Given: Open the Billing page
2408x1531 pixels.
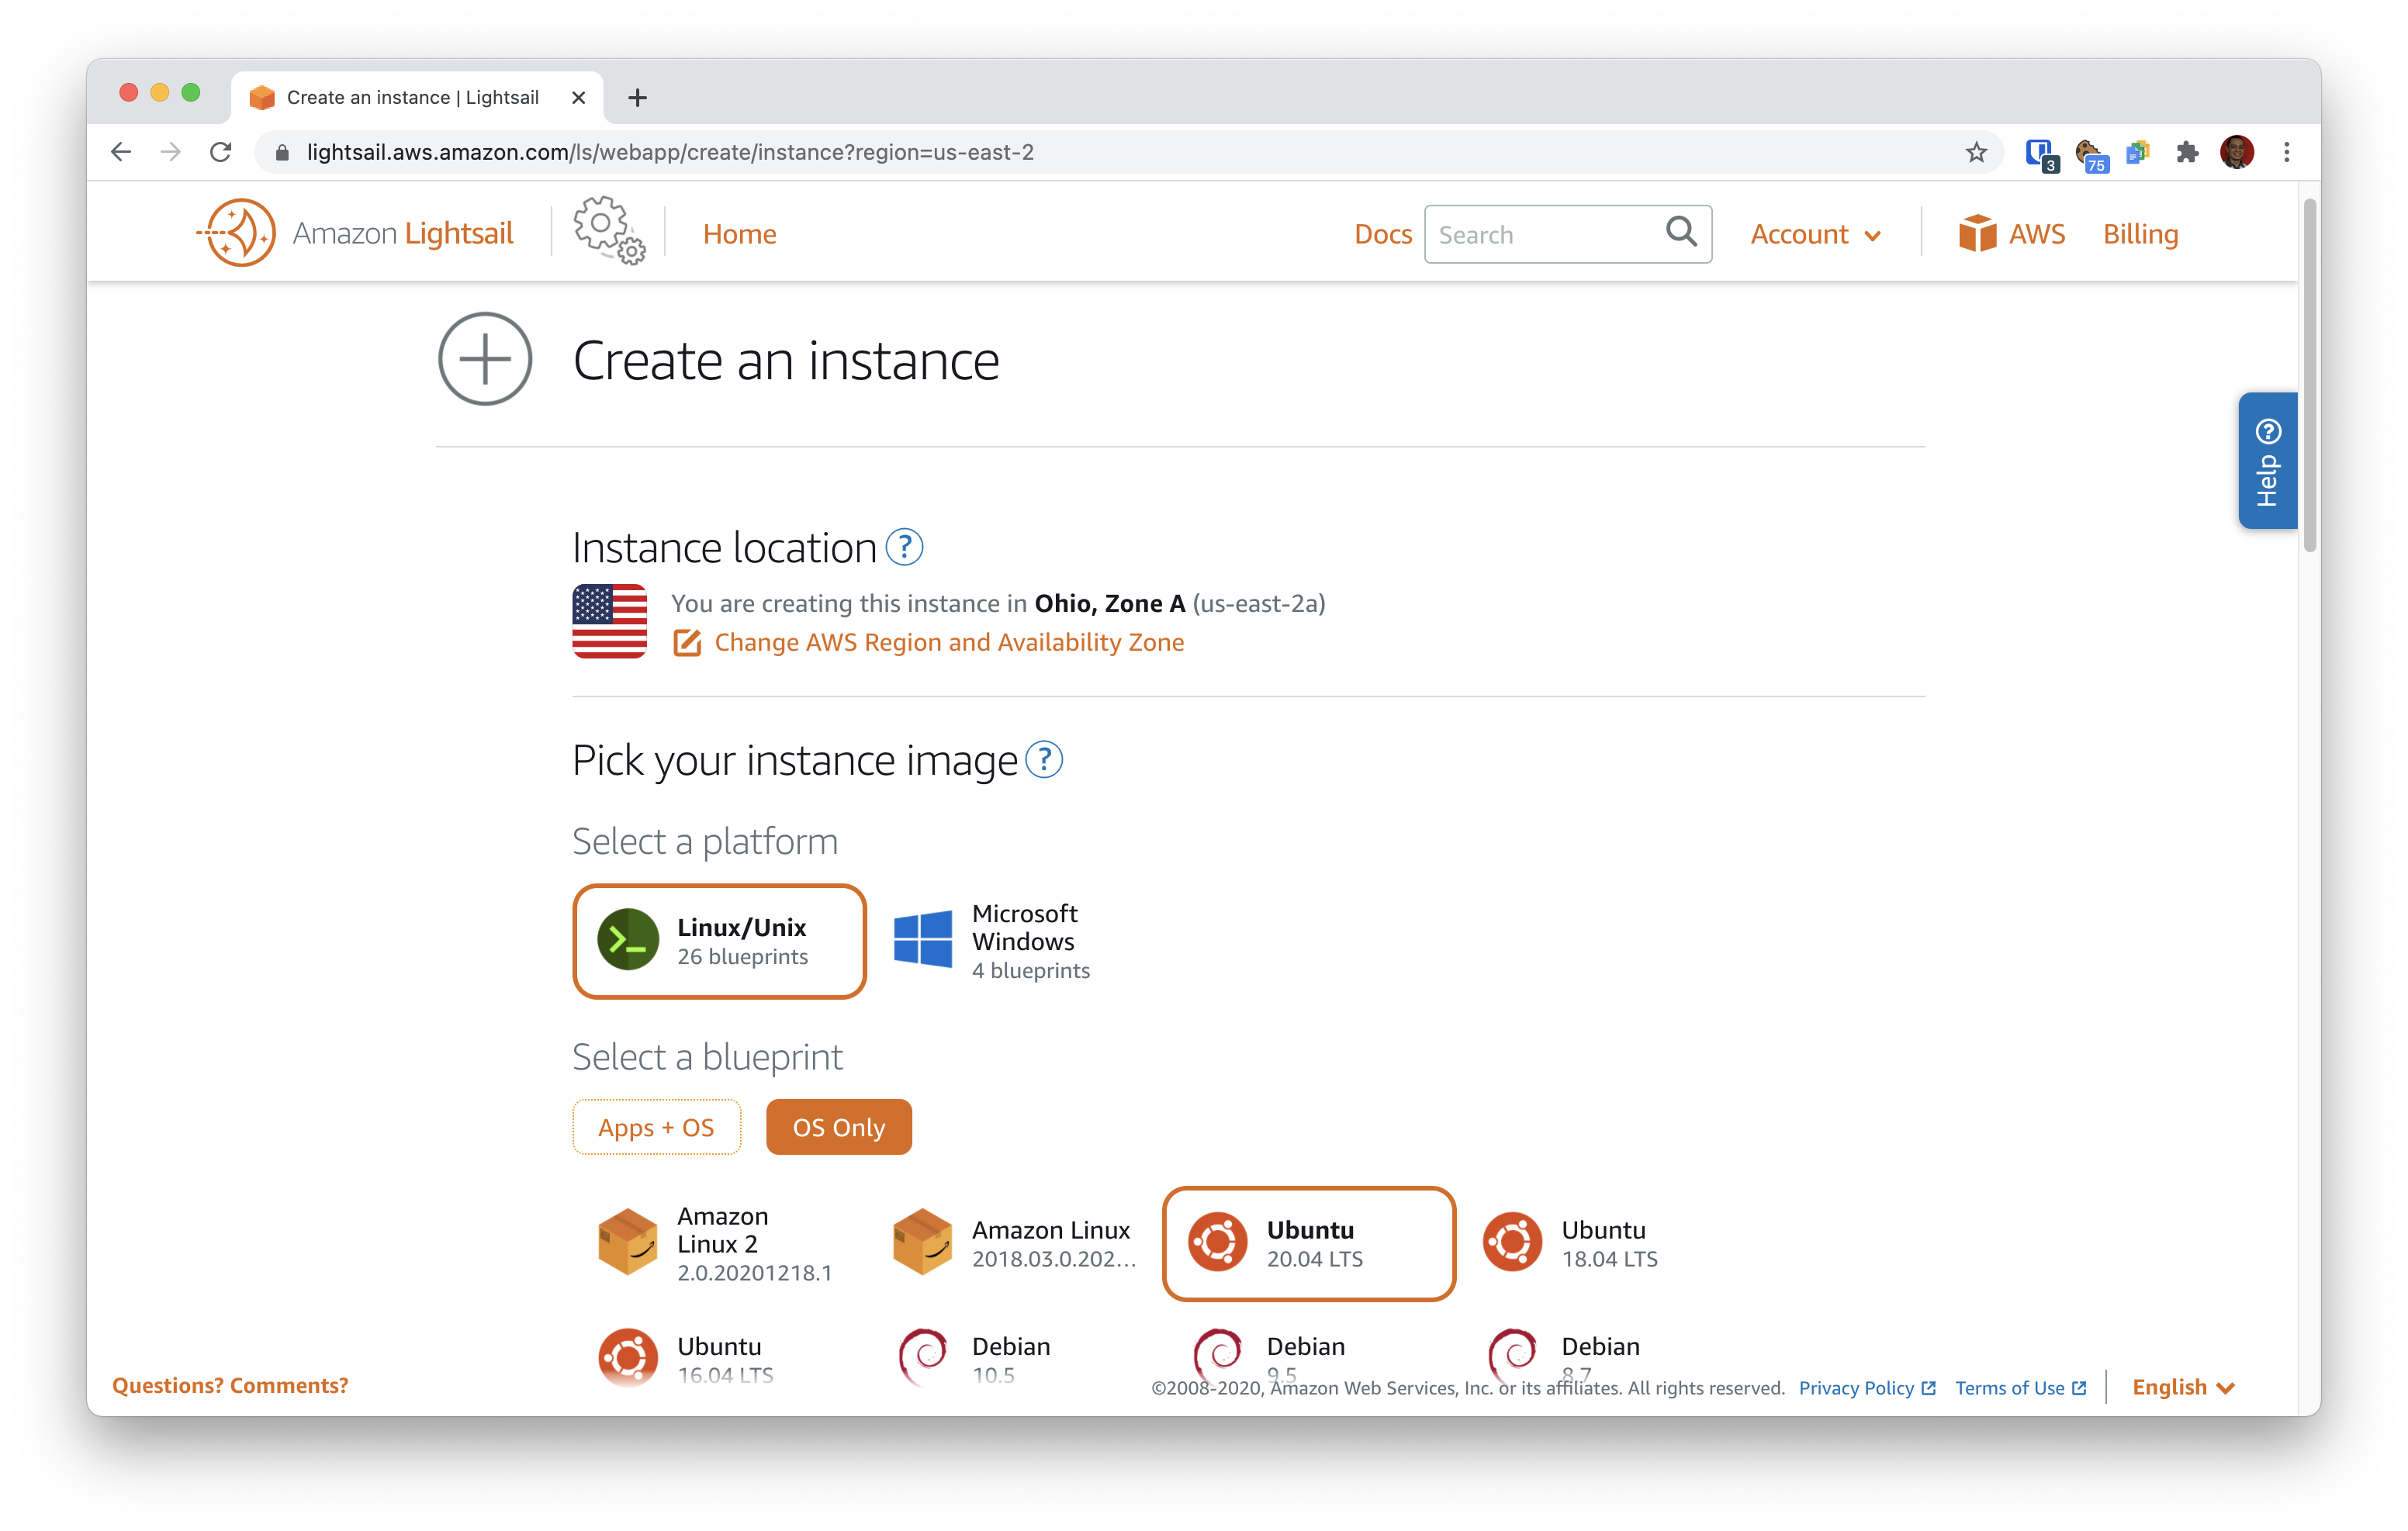Looking at the screenshot, I should tap(2140, 234).
